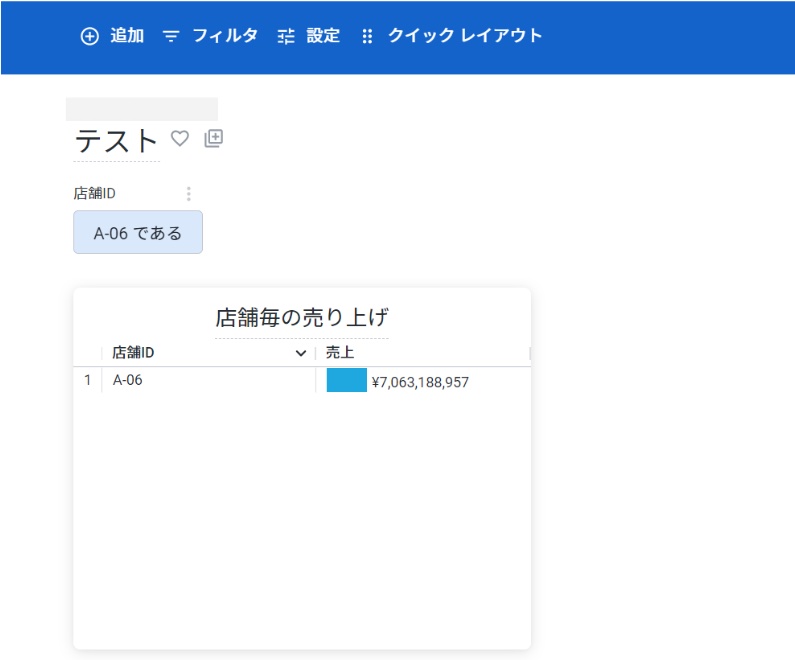Open the フィルタ filter icon
The image size is (795, 660).
[x=171, y=36]
